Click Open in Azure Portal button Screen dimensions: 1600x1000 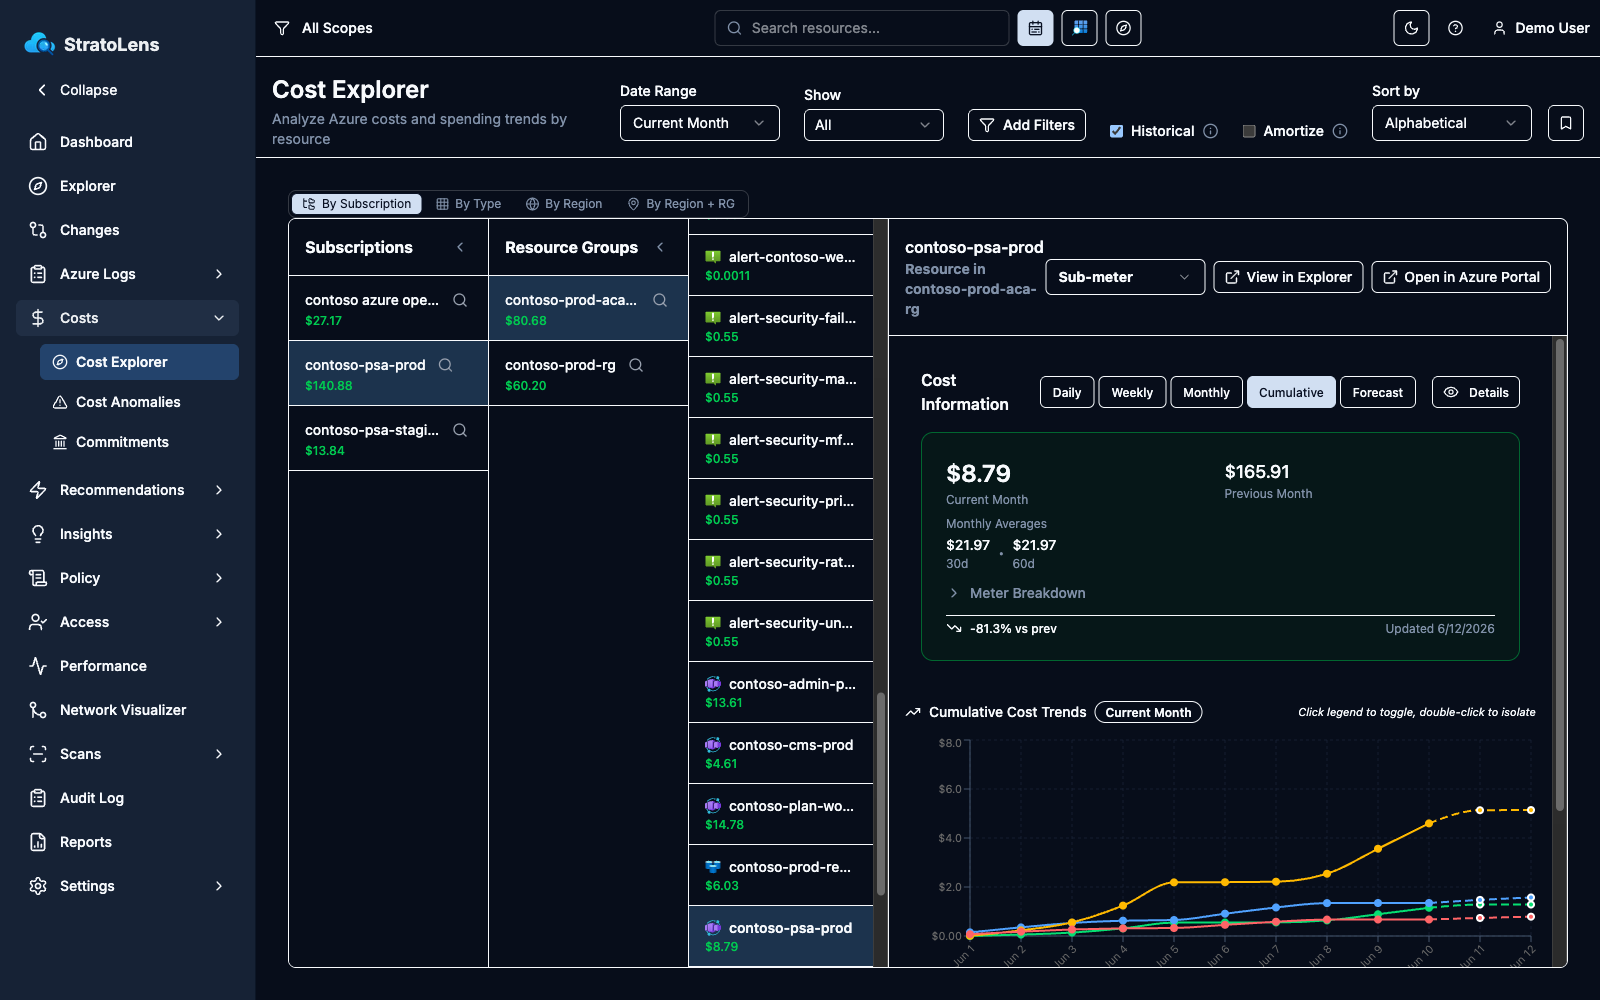(x=1461, y=277)
